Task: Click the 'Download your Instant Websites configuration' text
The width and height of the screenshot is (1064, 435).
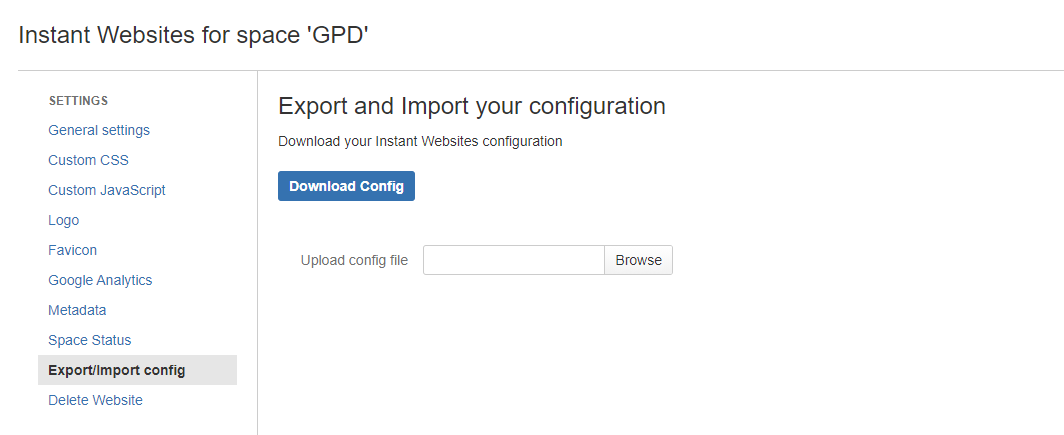Action: [x=420, y=141]
